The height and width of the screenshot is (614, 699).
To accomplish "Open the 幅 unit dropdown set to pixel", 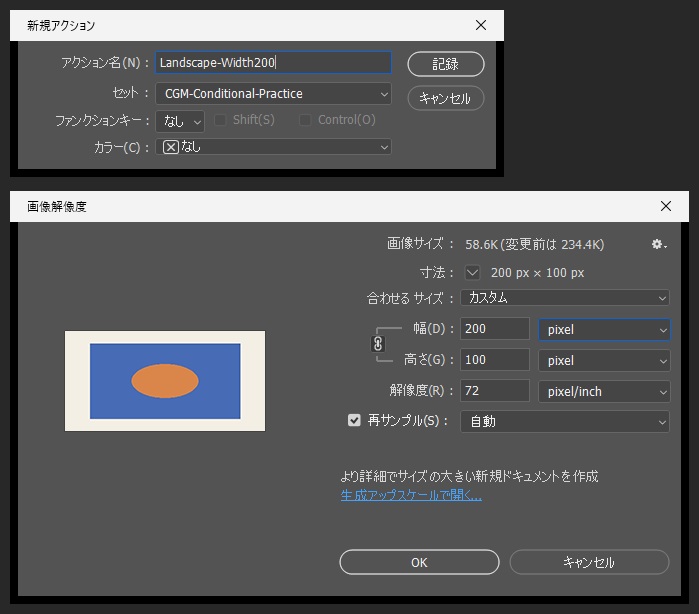I will 604,330.
